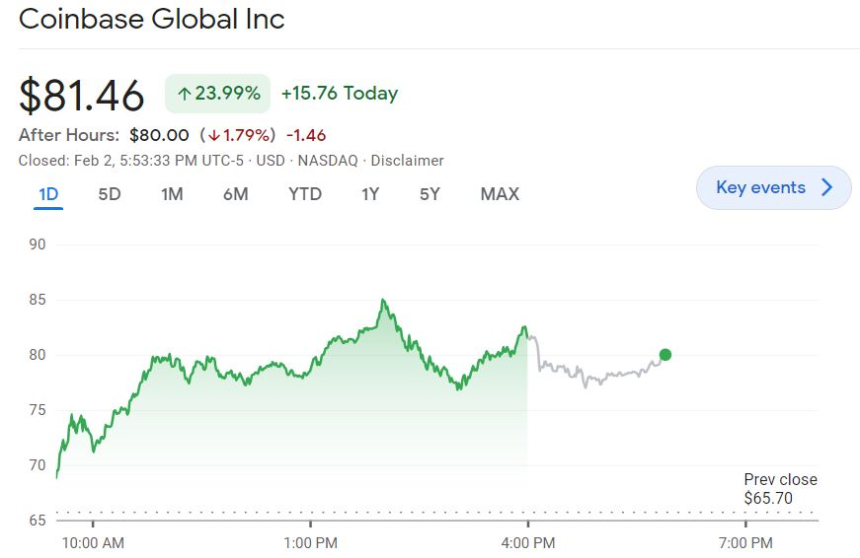The height and width of the screenshot is (558, 860).
Task: Show the 1Y chart range
Action: (370, 194)
